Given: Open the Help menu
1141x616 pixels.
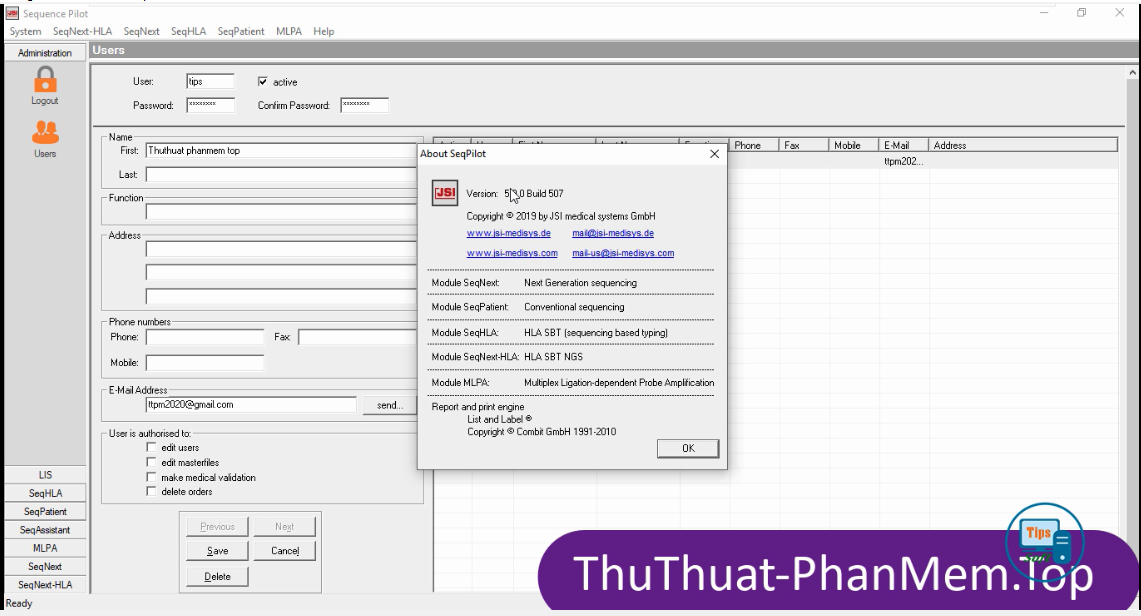Looking at the screenshot, I should click(x=324, y=31).
